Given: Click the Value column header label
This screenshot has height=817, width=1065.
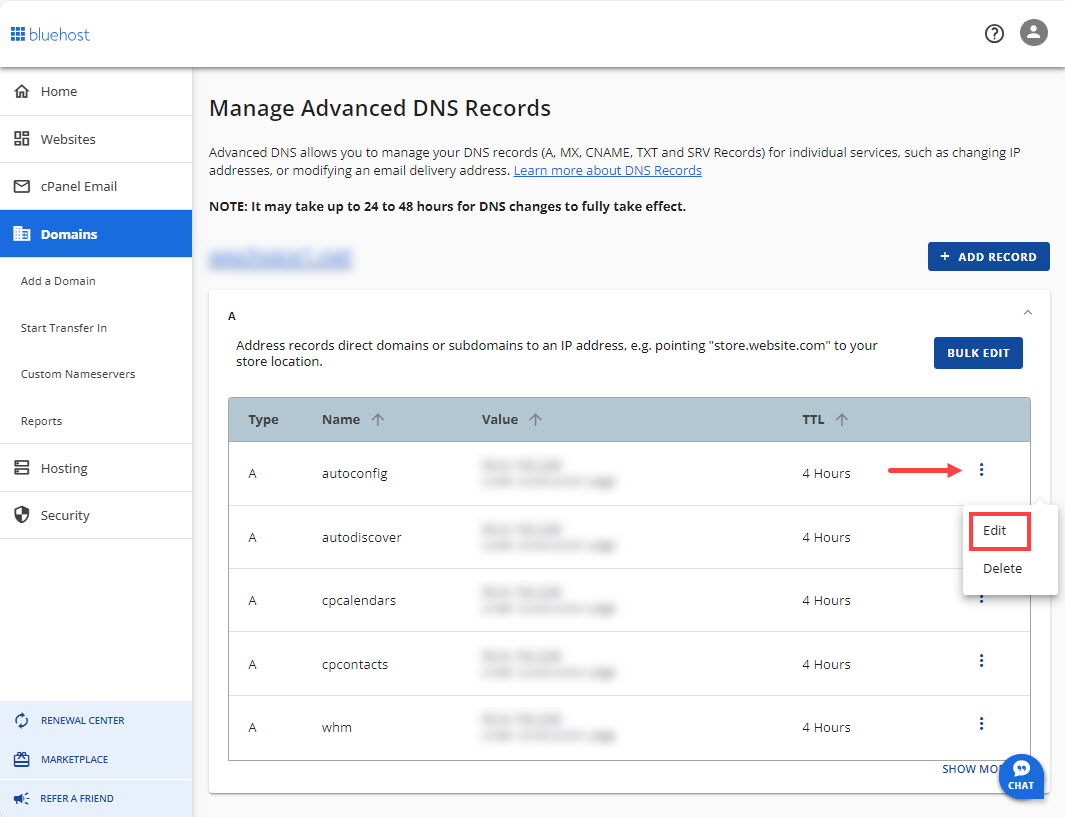Looking at the screenshot, I should tap(500, 420).
